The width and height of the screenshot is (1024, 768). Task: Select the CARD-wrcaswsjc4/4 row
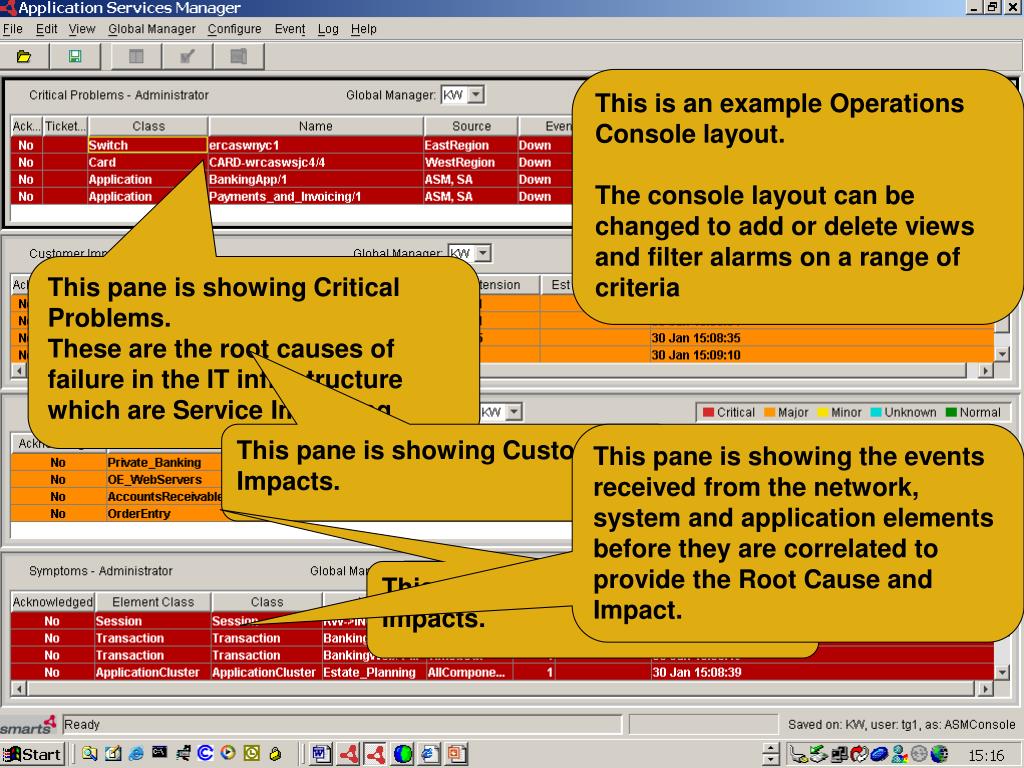coord(291,163)
